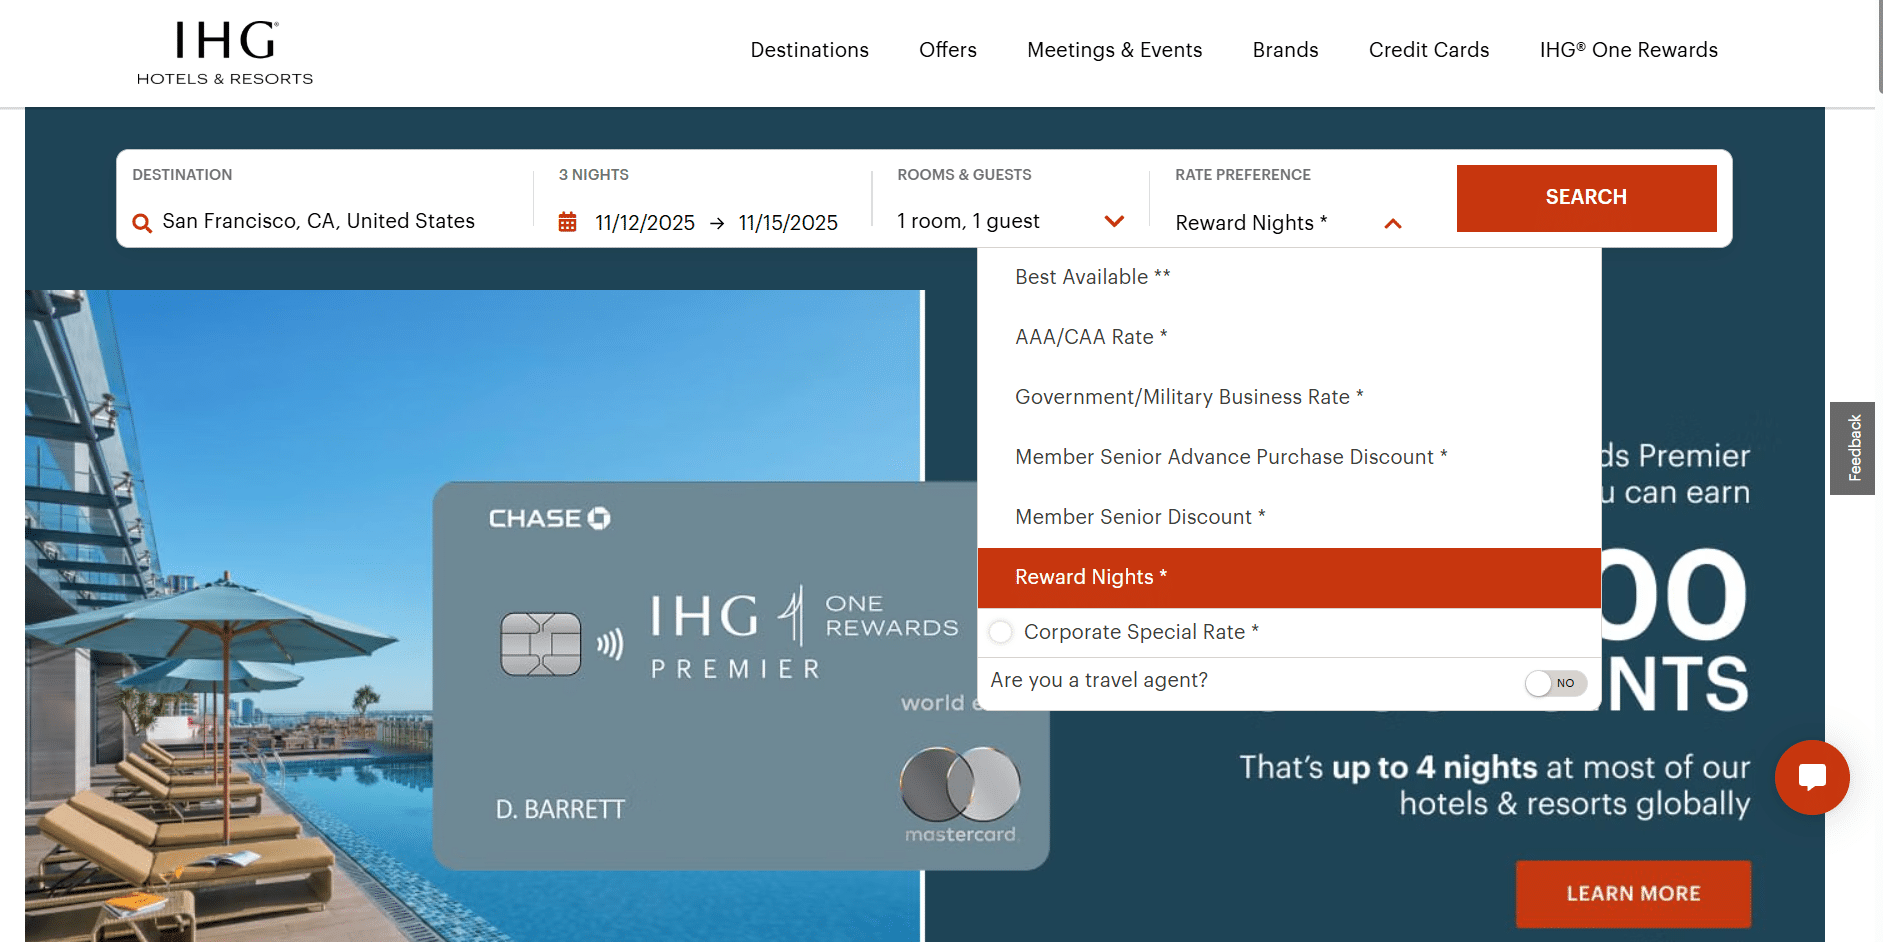Collapse the Rate Preference chevron

pyautogui.click(x=1393, y=224)
